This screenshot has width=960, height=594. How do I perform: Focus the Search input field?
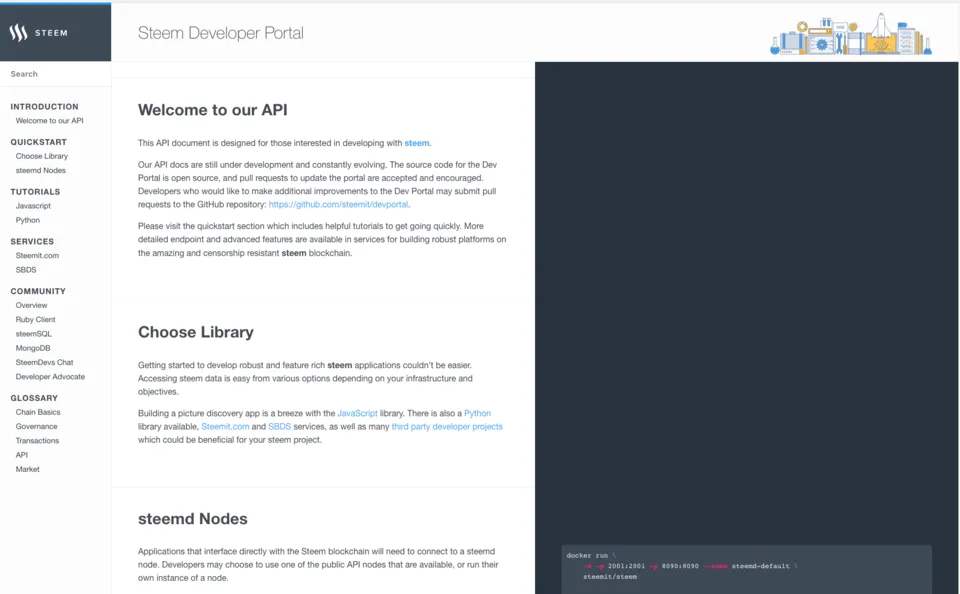[x=56, y=74]
